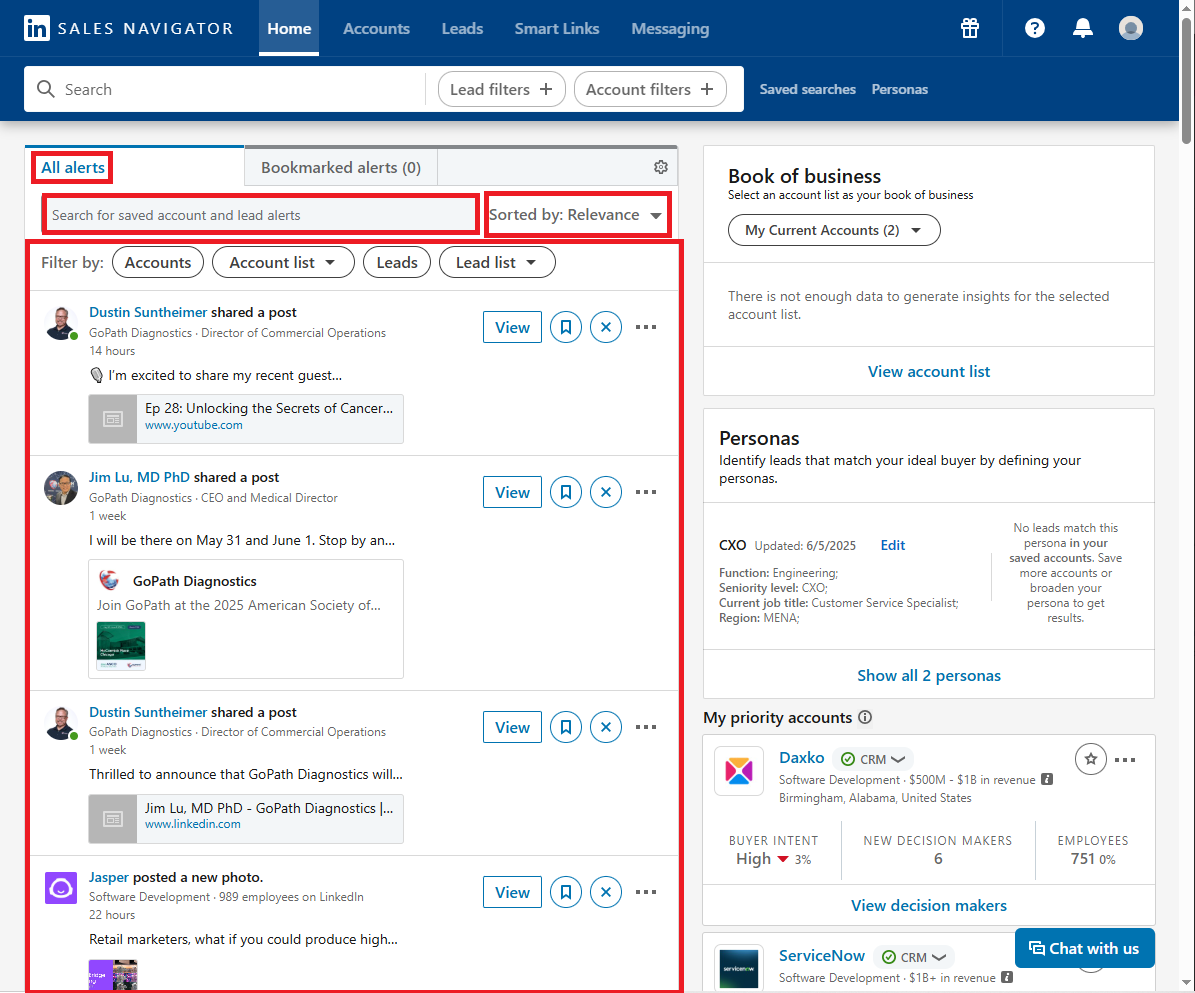Open the Daxko account name link

[x=802, y=758]
